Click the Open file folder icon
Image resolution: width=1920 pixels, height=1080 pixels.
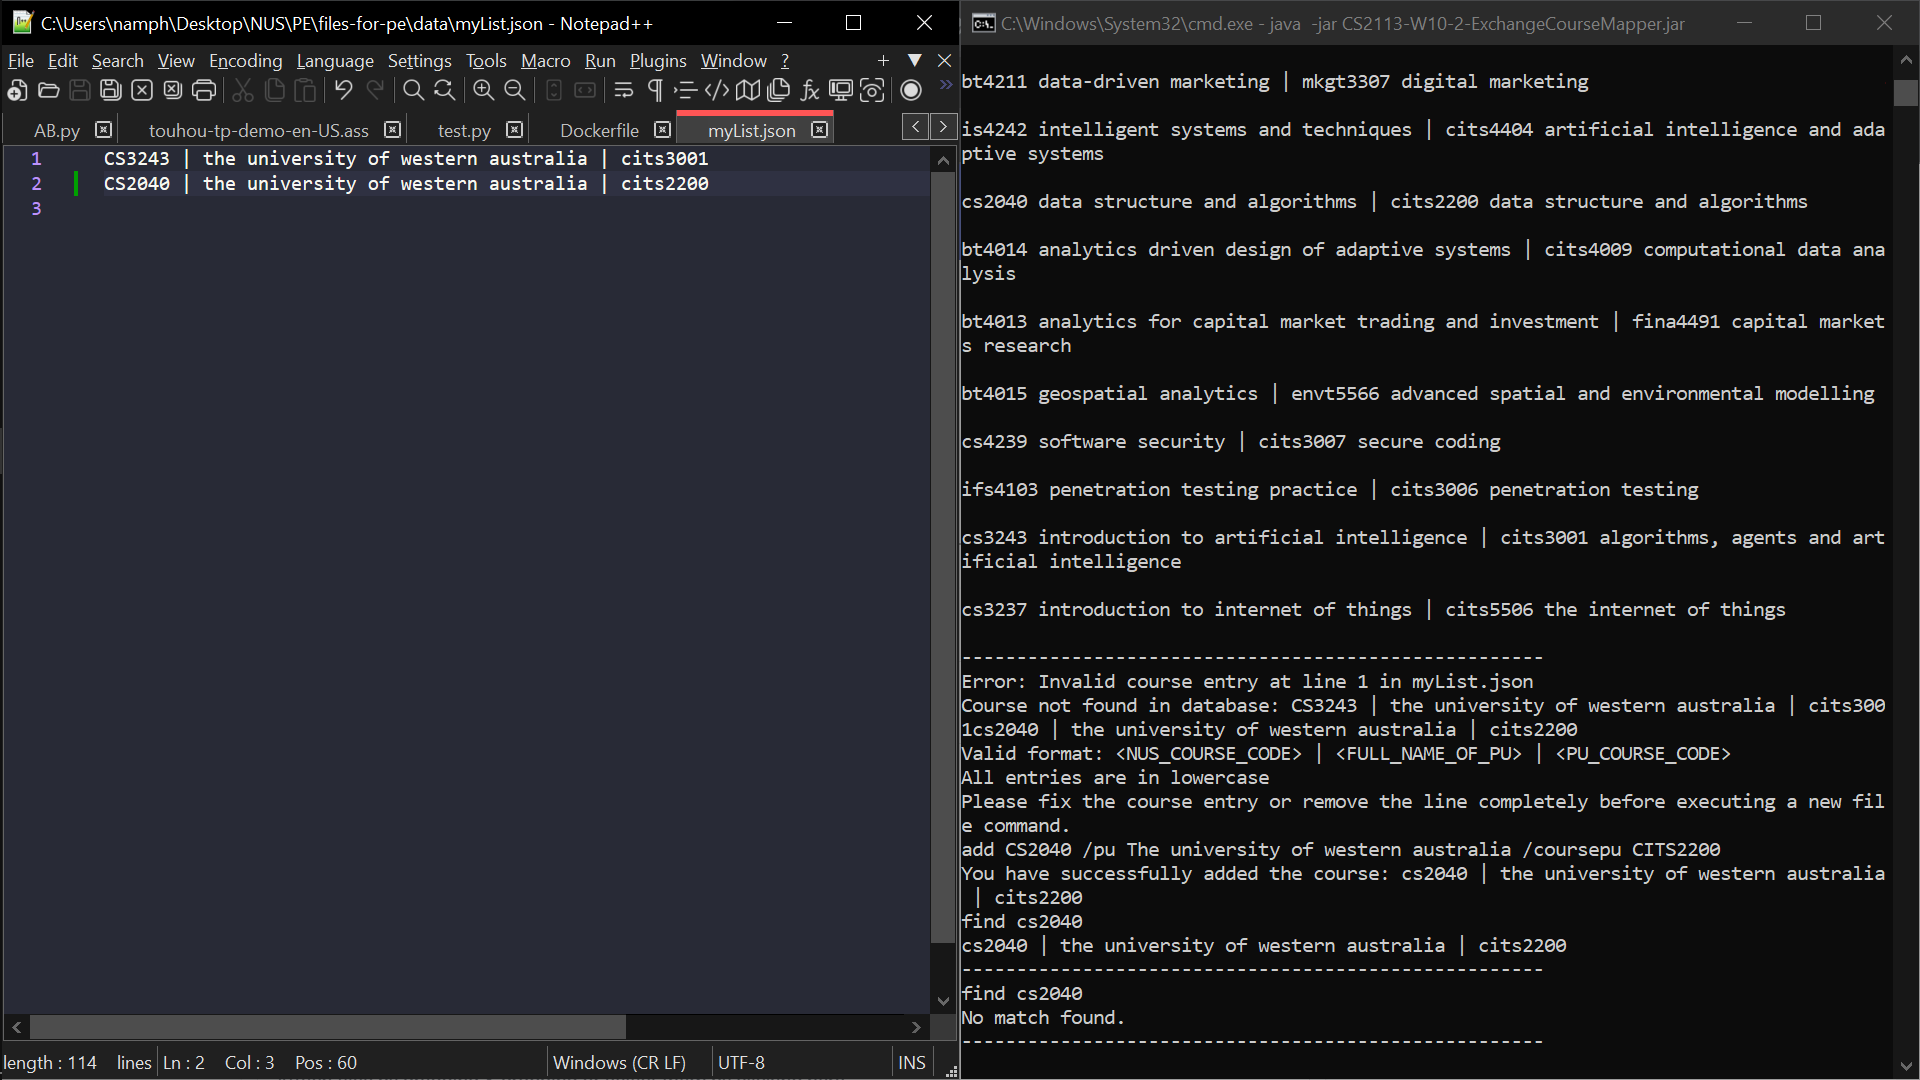(x=48, y=91)
